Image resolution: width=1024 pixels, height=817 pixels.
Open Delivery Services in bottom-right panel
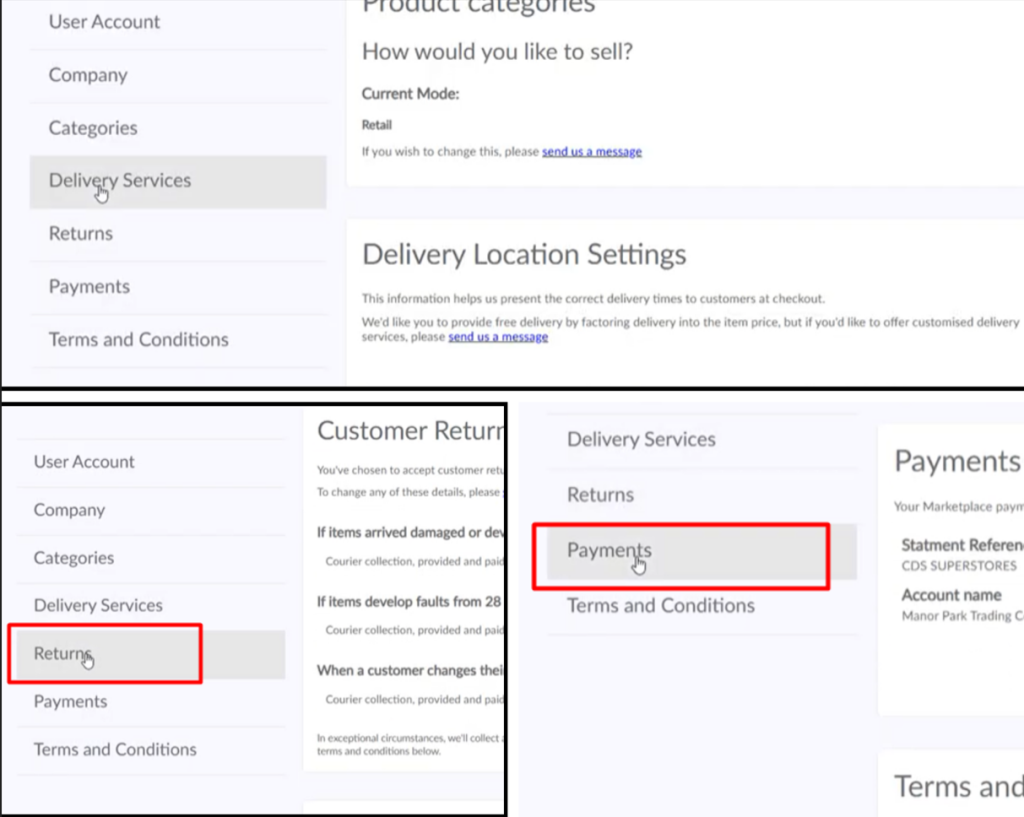(x=702, y=440)
